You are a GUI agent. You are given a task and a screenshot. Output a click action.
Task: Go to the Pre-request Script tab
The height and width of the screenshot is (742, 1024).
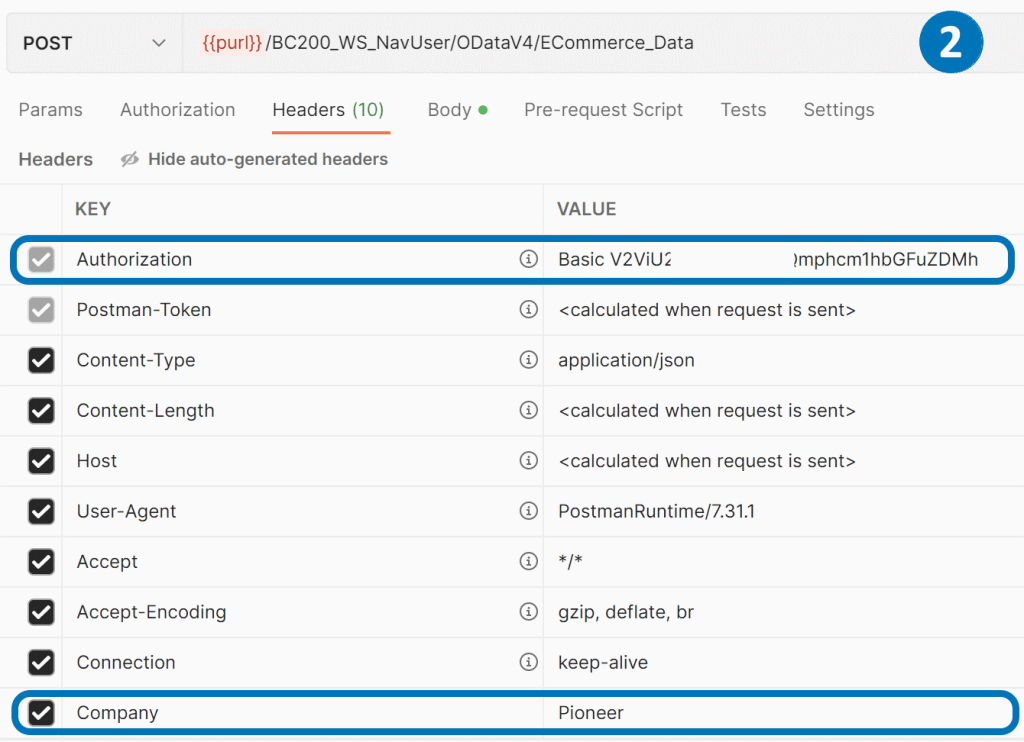click(603, 110)
